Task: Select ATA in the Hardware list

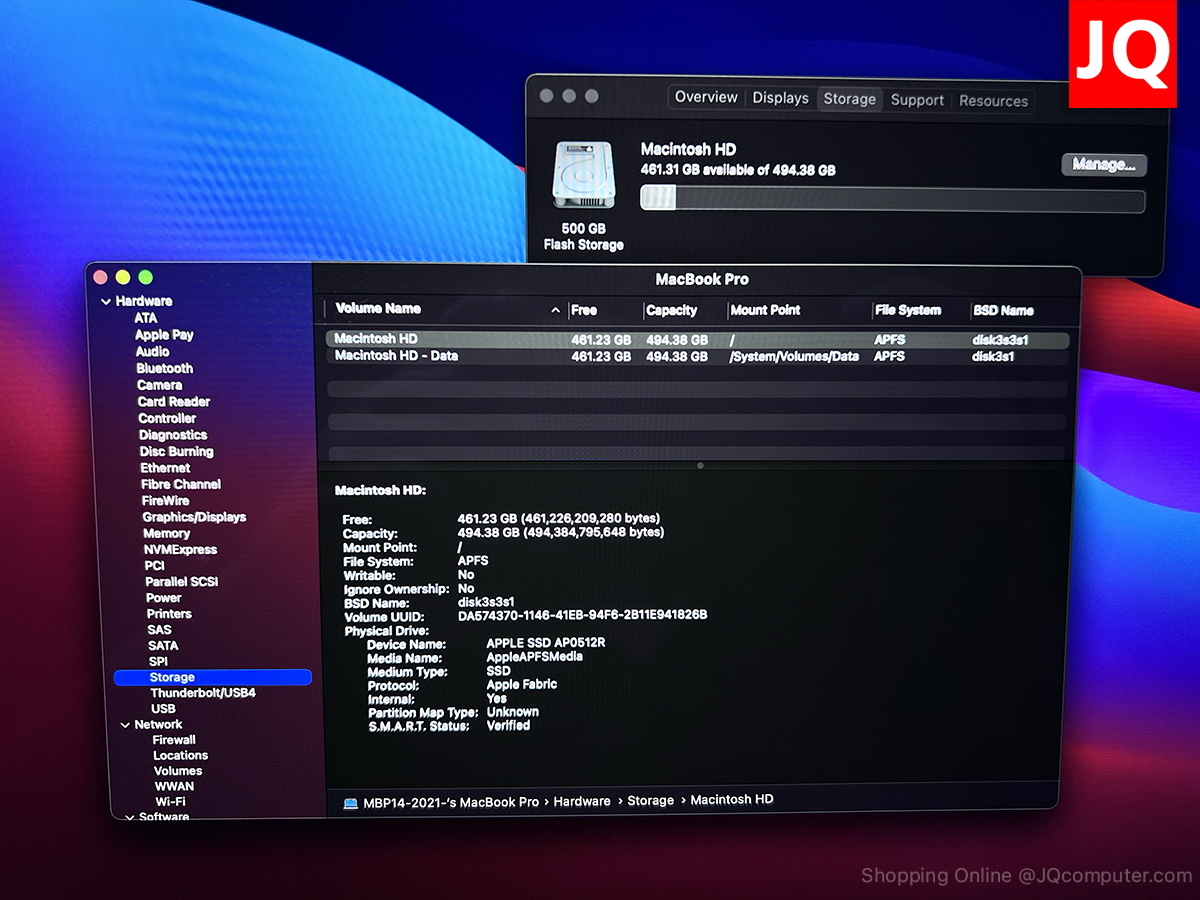Action: click(x=146, y=318)
